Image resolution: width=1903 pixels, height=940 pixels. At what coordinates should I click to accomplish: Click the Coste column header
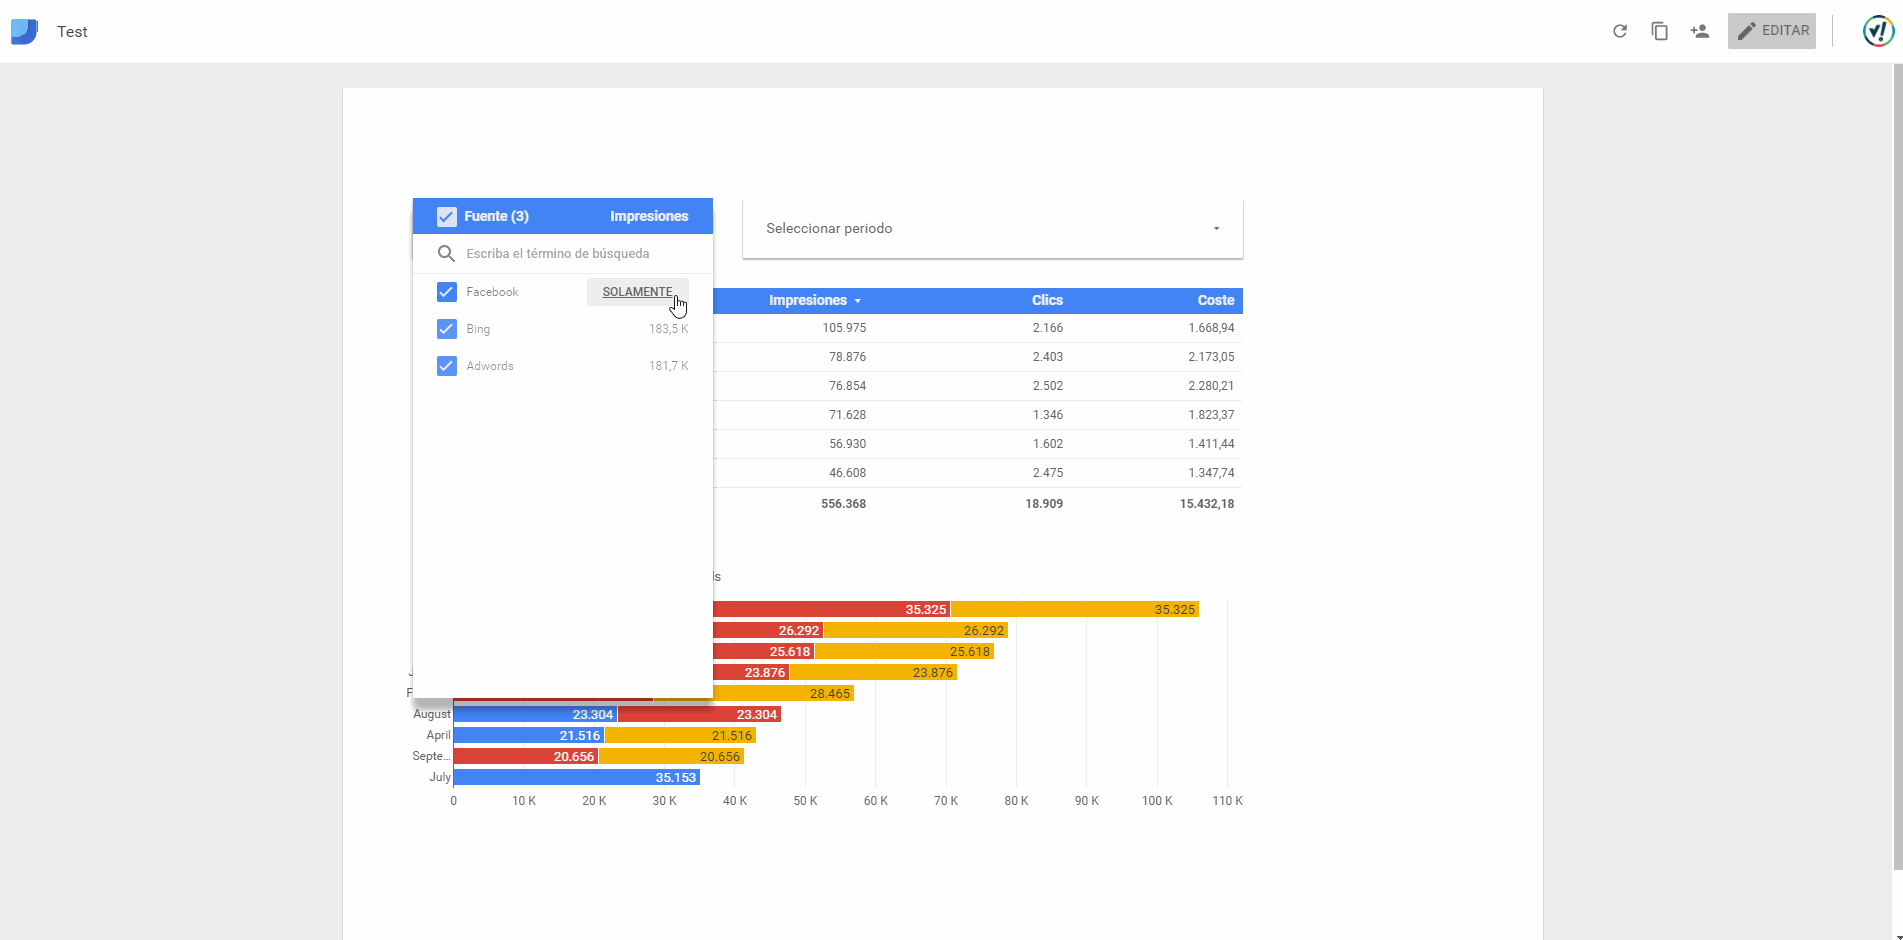coord(1216,300)
